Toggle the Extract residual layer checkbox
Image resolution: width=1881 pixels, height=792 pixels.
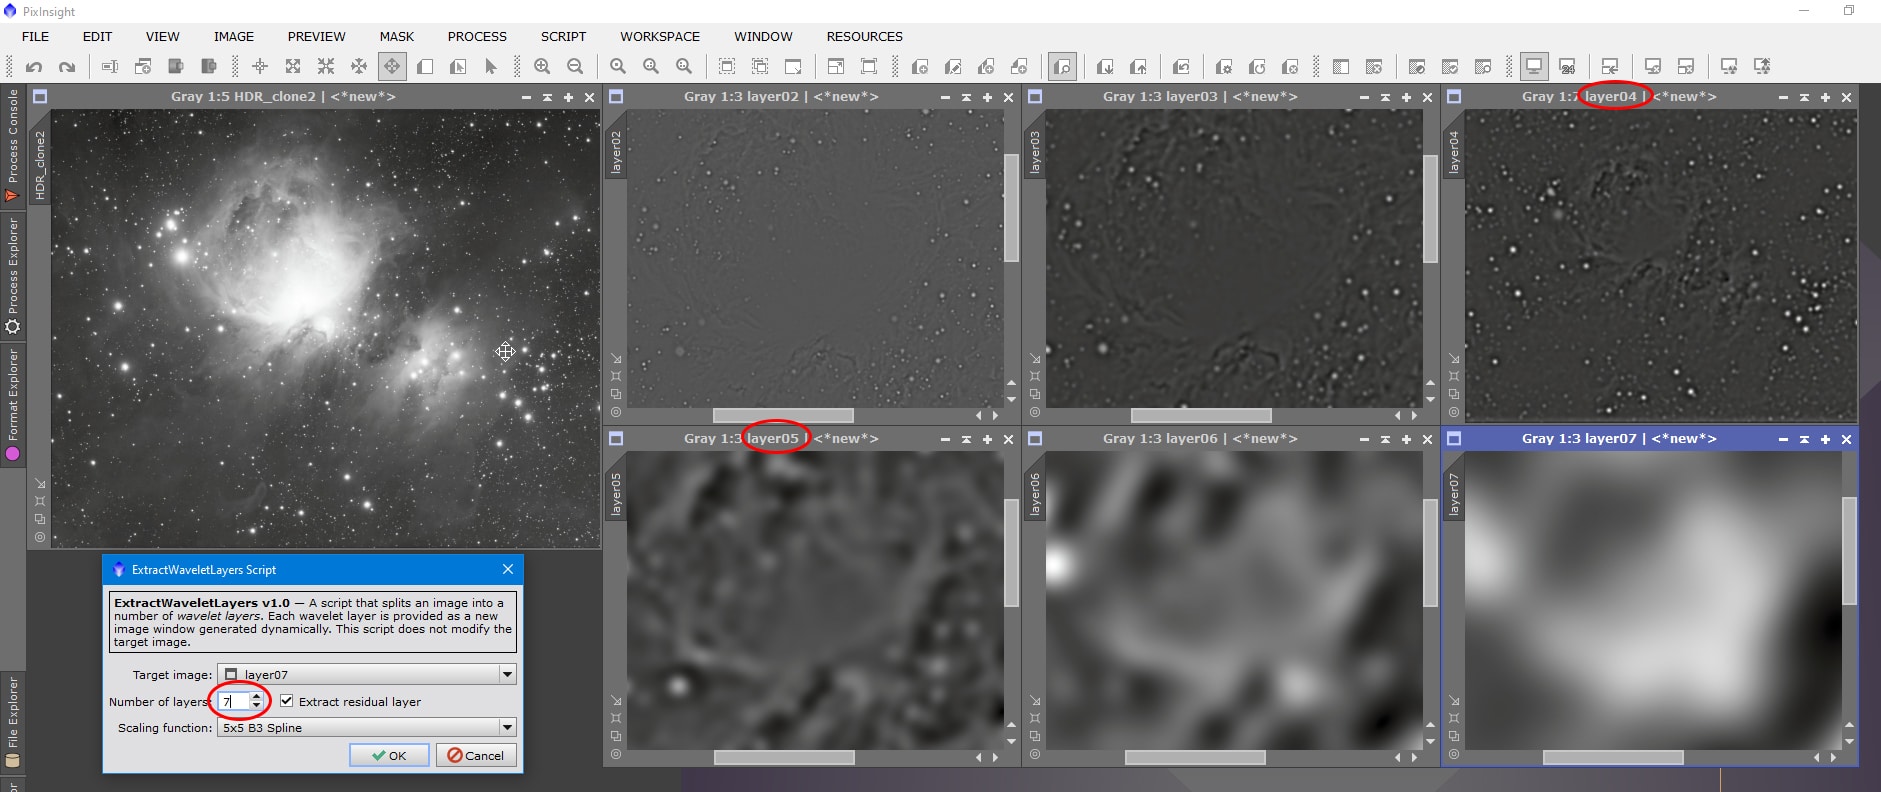pos(287,701)
